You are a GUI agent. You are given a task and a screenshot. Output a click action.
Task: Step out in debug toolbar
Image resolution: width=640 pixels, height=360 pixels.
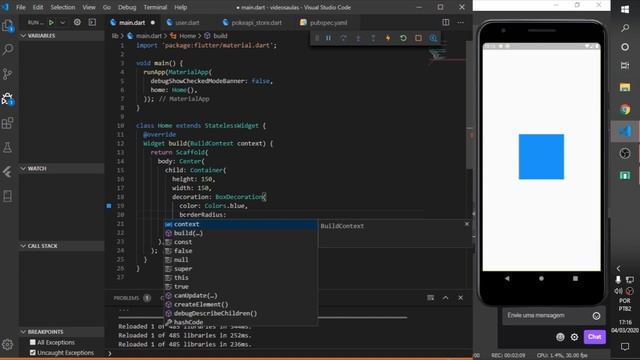373,38
